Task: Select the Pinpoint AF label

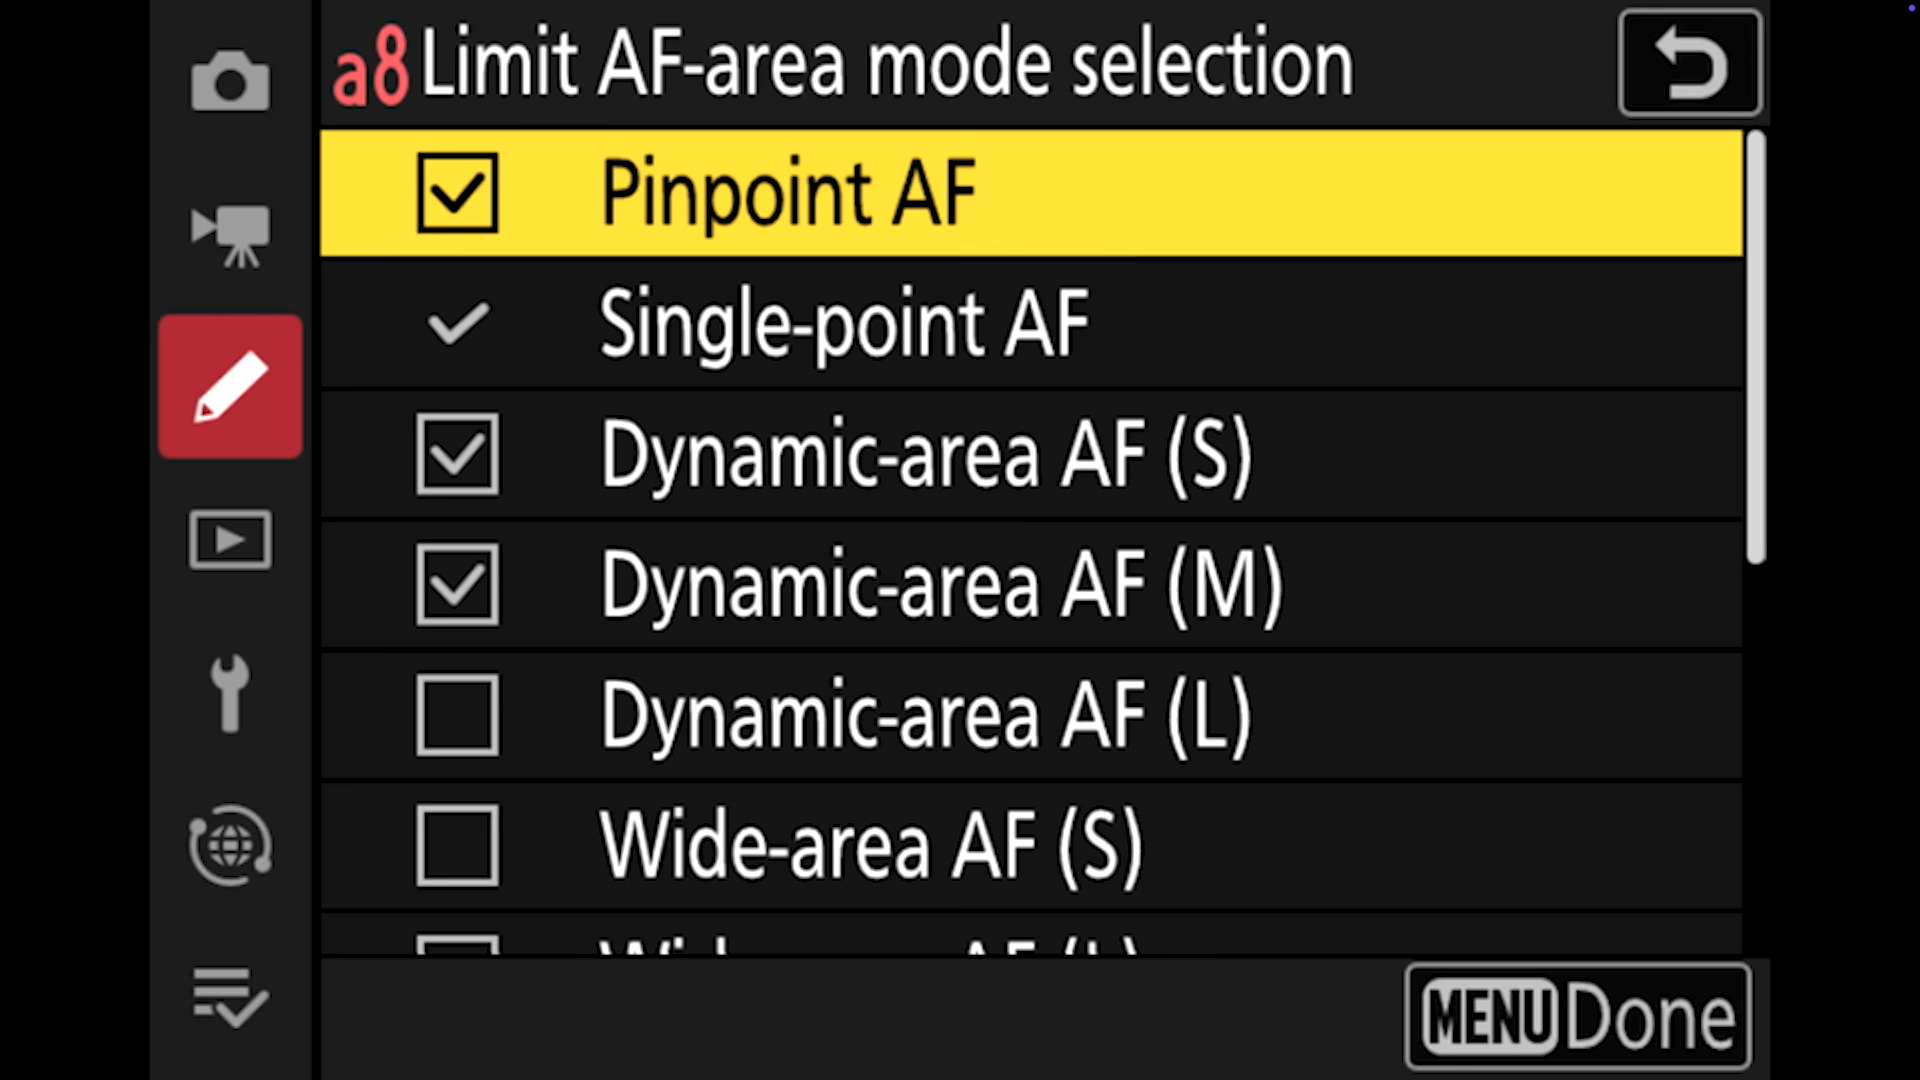Action: point(788,193)
